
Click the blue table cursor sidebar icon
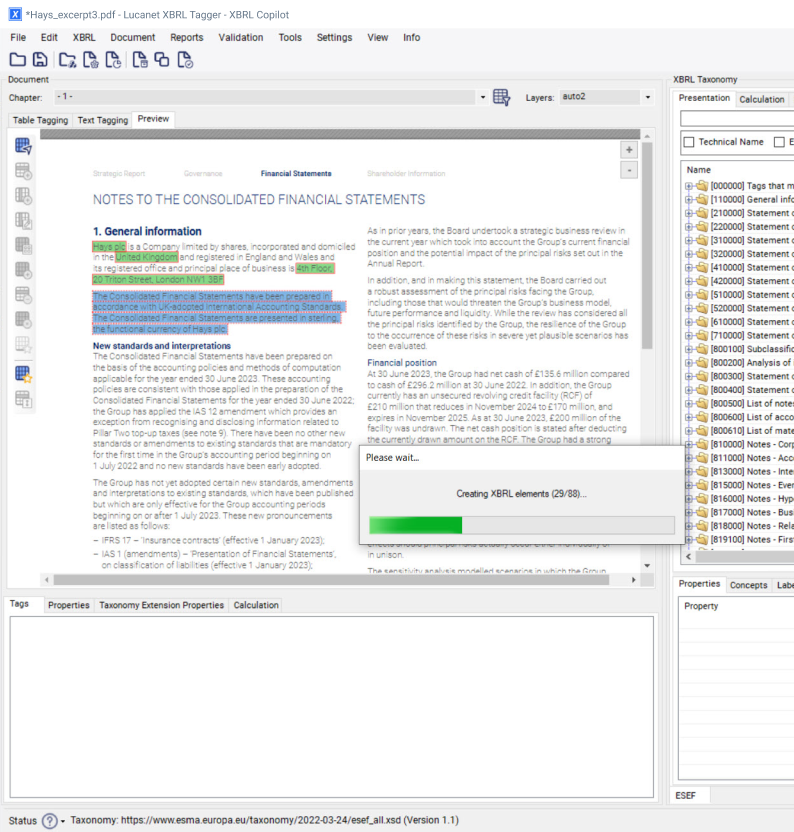click(x=23, y=147)
